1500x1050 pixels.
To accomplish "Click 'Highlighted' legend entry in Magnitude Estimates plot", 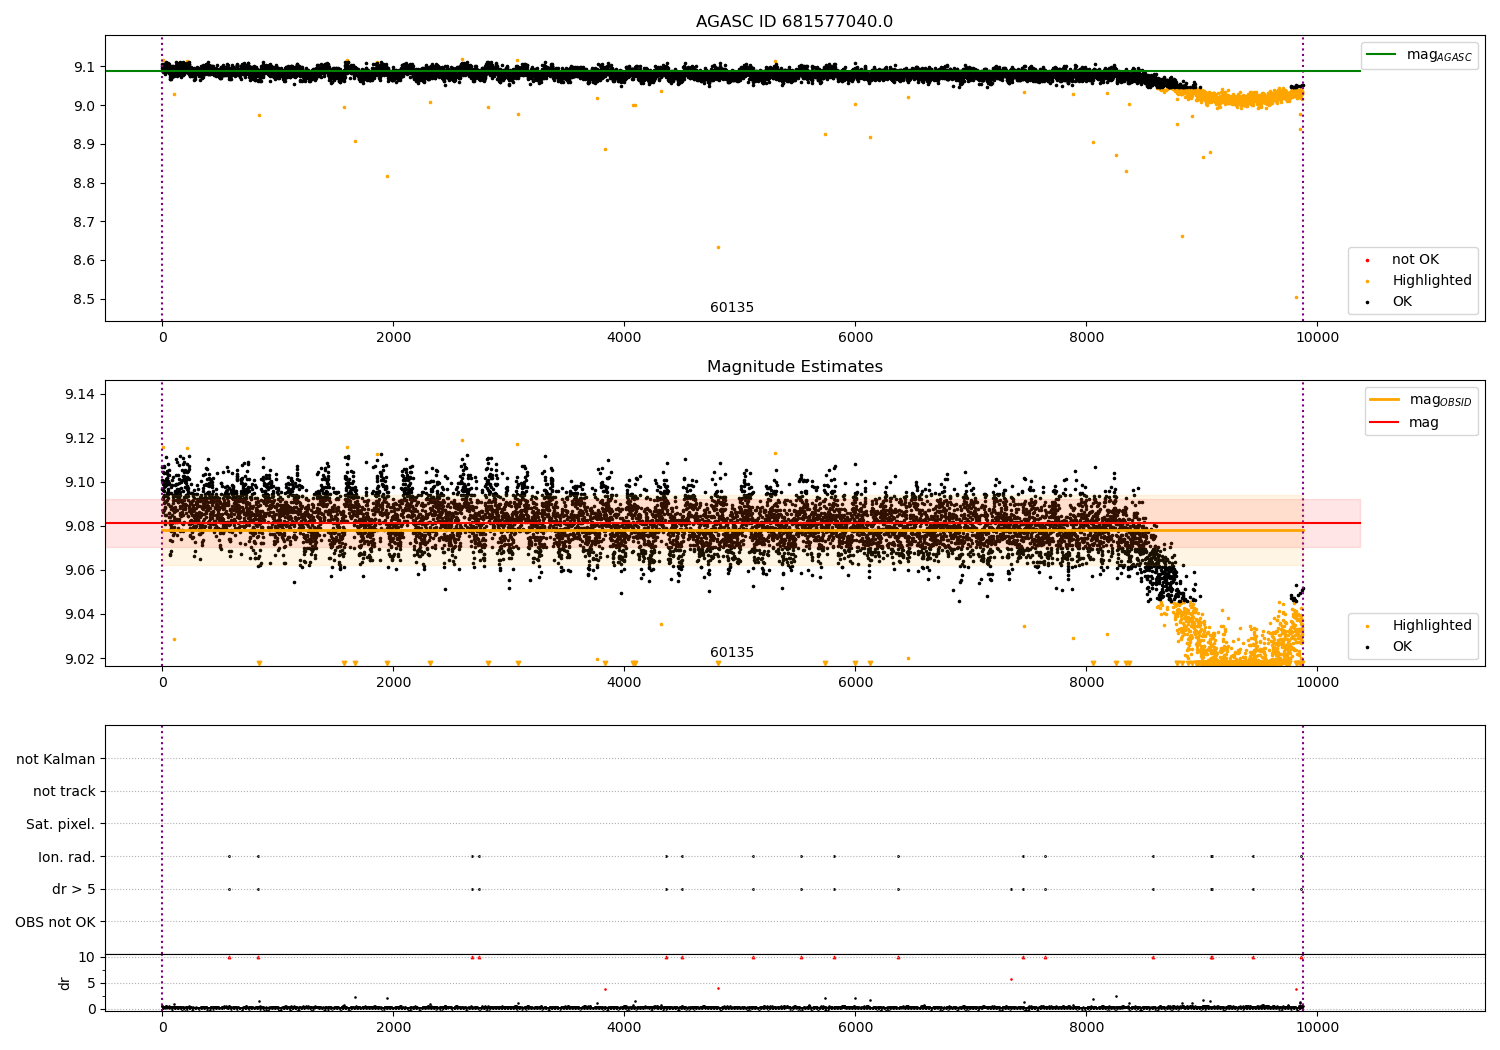I will 1431,626.
